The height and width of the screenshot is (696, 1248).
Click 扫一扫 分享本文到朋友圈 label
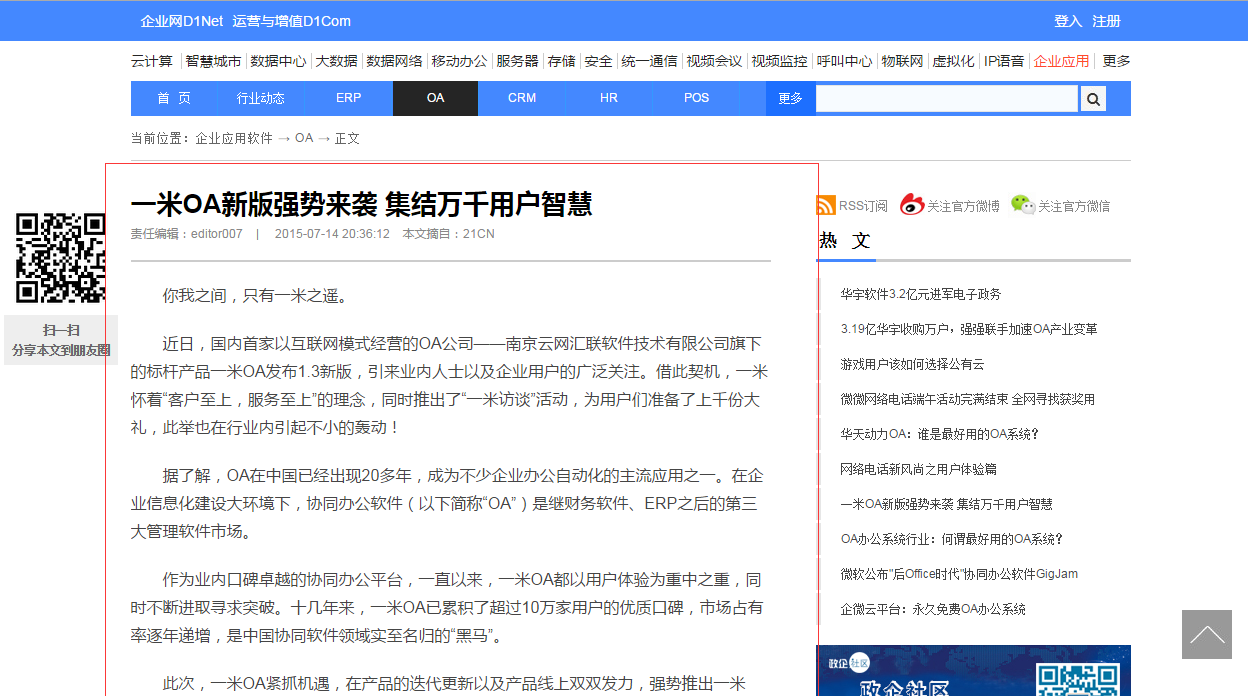click(x=61, y=340)
